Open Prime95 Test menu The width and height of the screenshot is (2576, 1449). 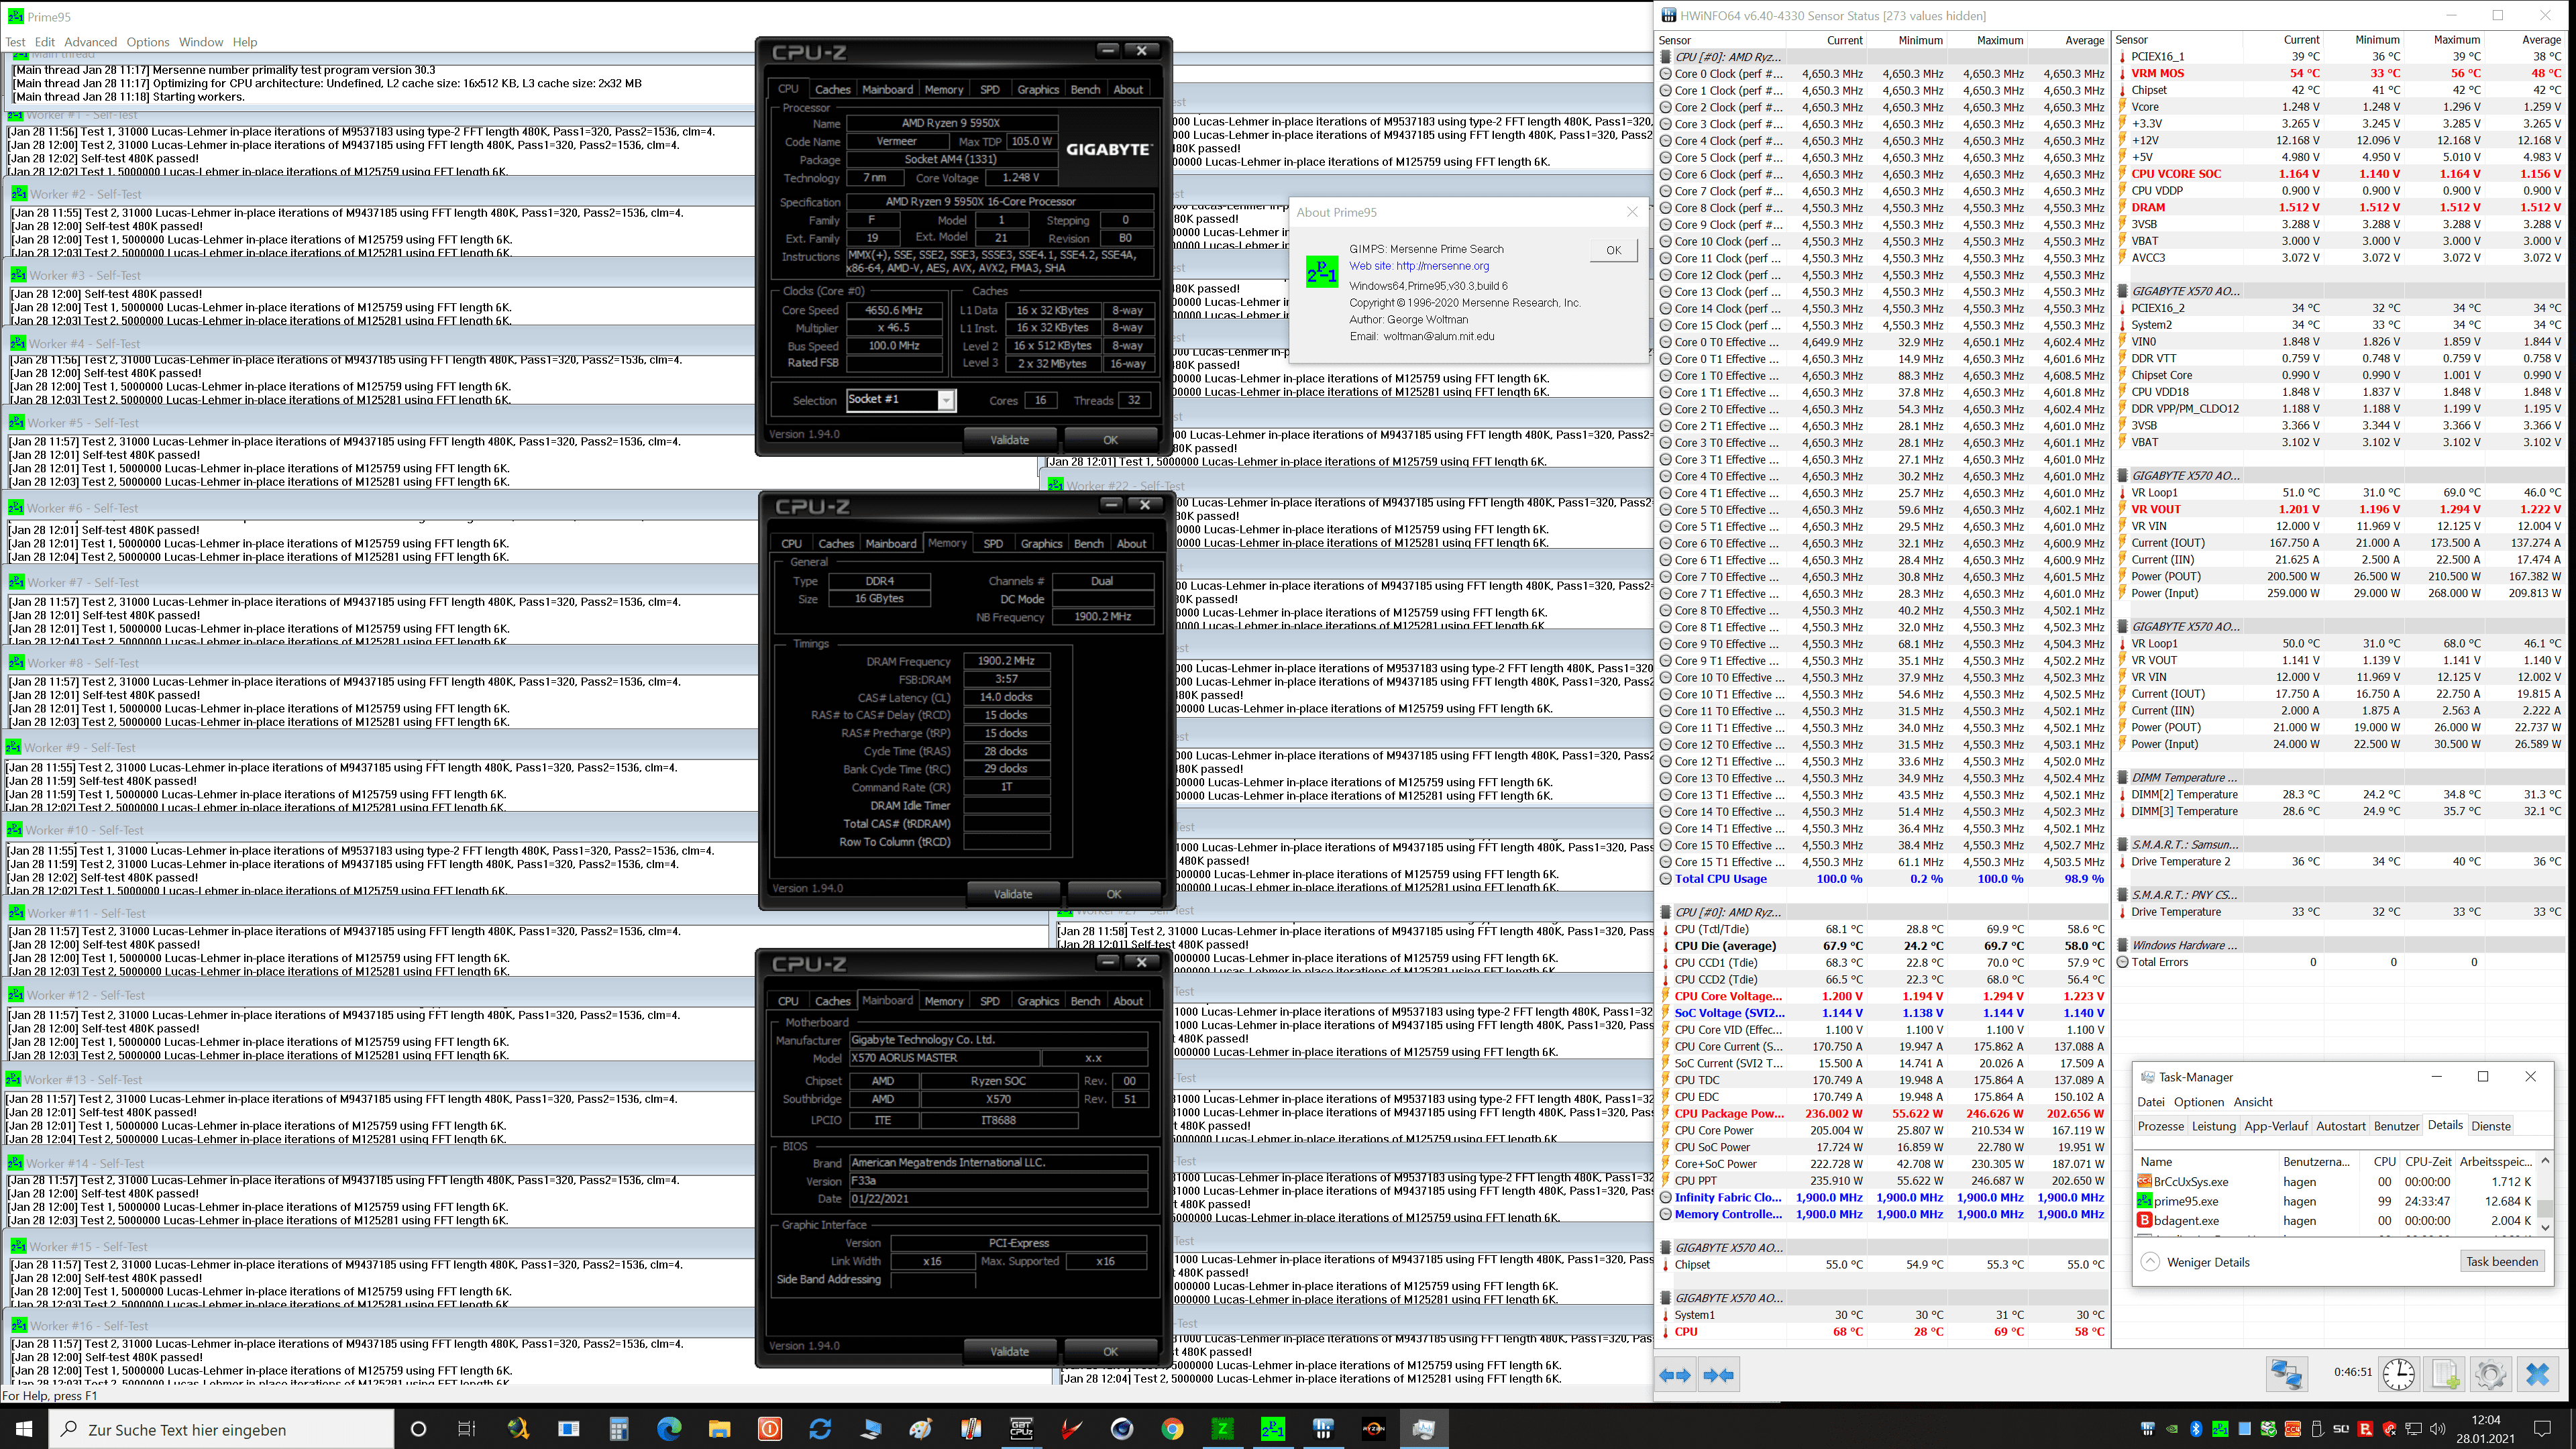pos(15,42)
